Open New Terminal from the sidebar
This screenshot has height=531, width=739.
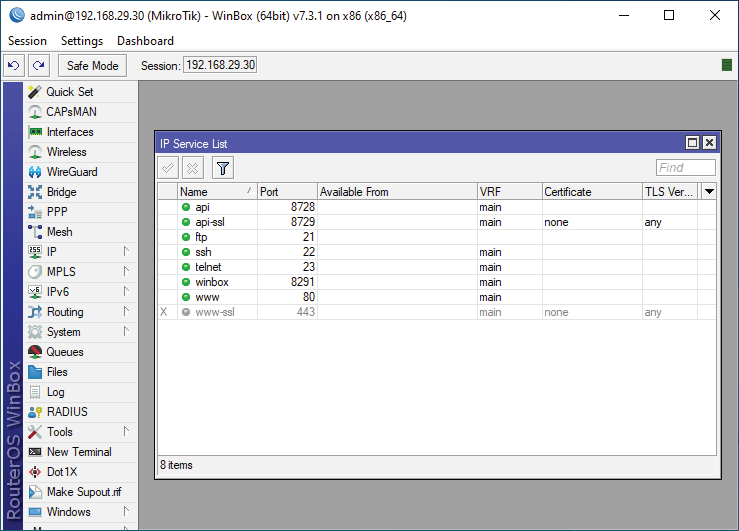click(x=81, y=452)
